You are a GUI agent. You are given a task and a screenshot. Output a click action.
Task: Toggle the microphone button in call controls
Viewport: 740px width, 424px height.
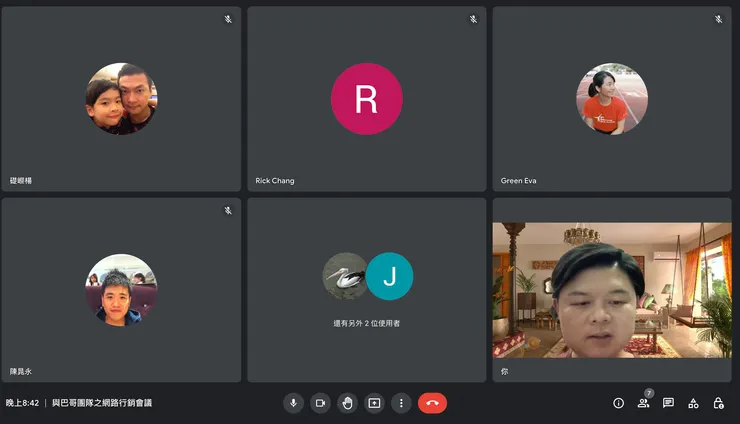point(294,403)
